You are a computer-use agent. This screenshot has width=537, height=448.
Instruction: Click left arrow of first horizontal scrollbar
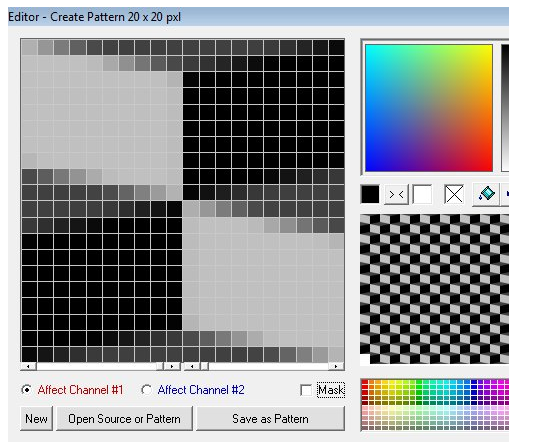pos(28,366)
